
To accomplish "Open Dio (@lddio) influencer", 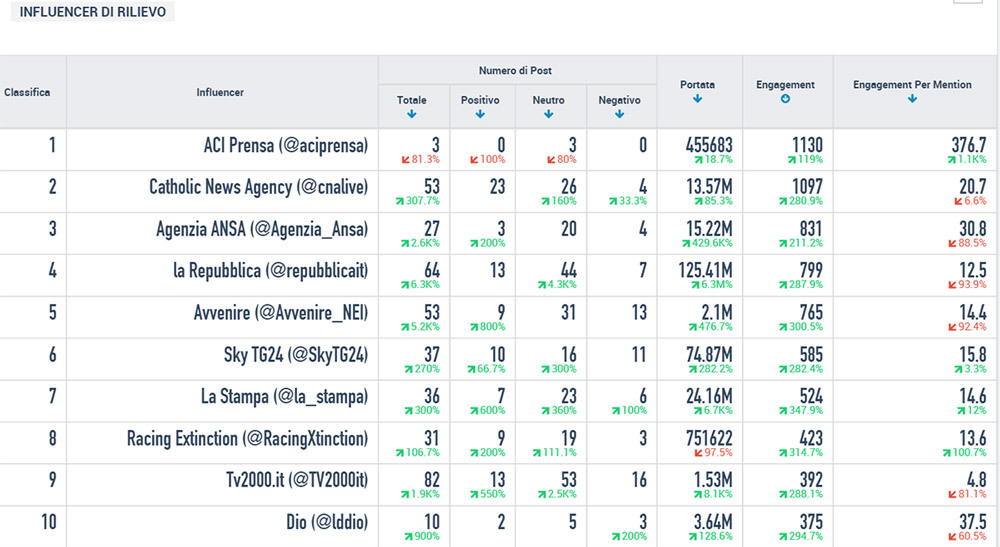I will pos(327,522).
